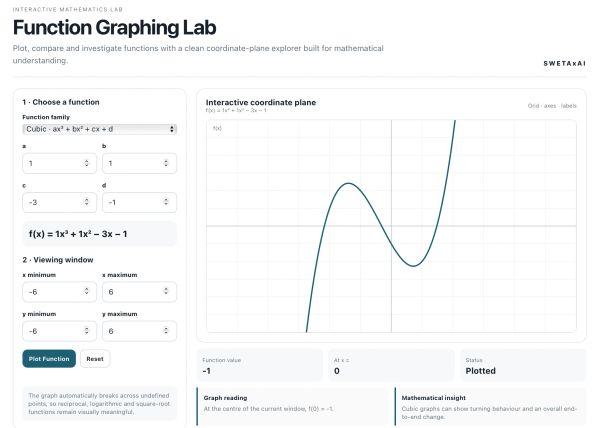
Task: Click the stepper arrows on coefficient a
Action: pos(86,163)
